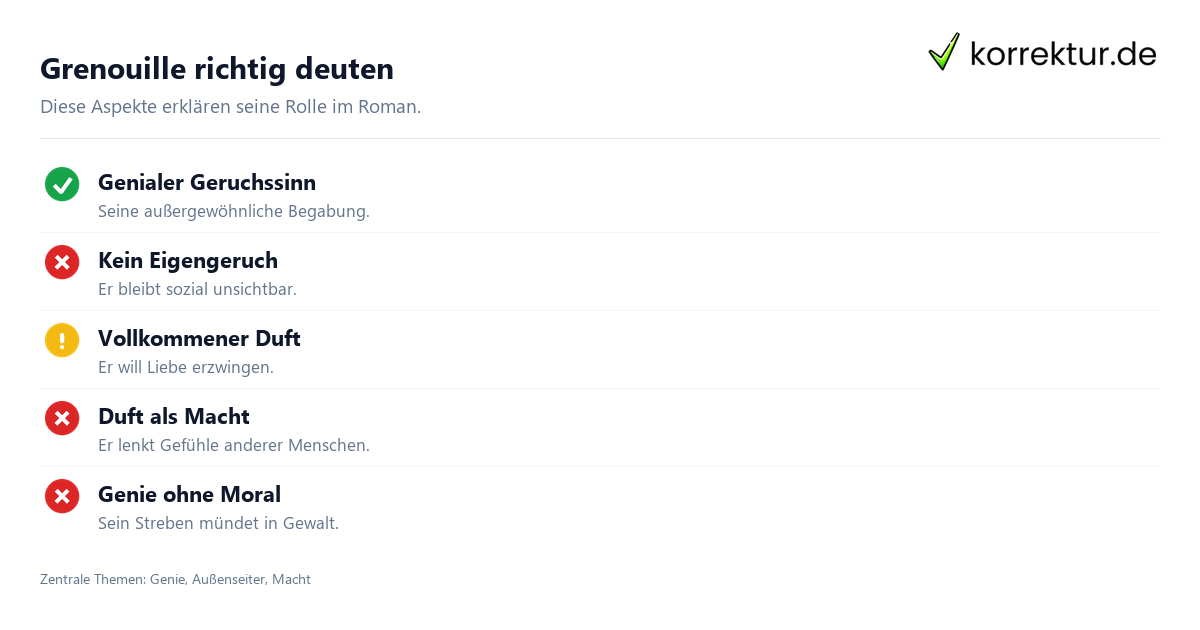Click the Zentrale Themen footer line
Screen dimensions: 1200x630
click(x=175, y=579)
